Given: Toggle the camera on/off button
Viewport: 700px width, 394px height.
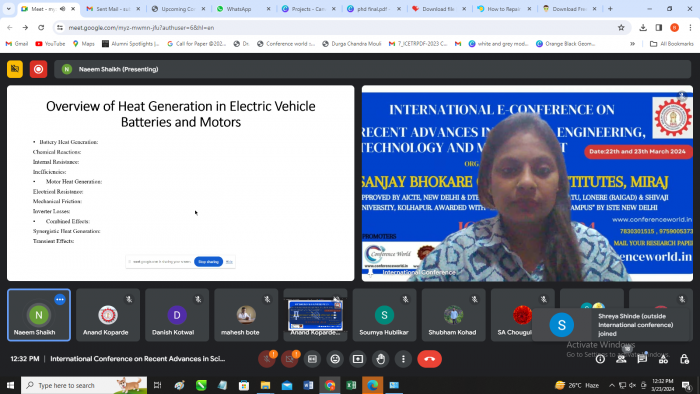Looking at the screenshot, I should [289, 359].
